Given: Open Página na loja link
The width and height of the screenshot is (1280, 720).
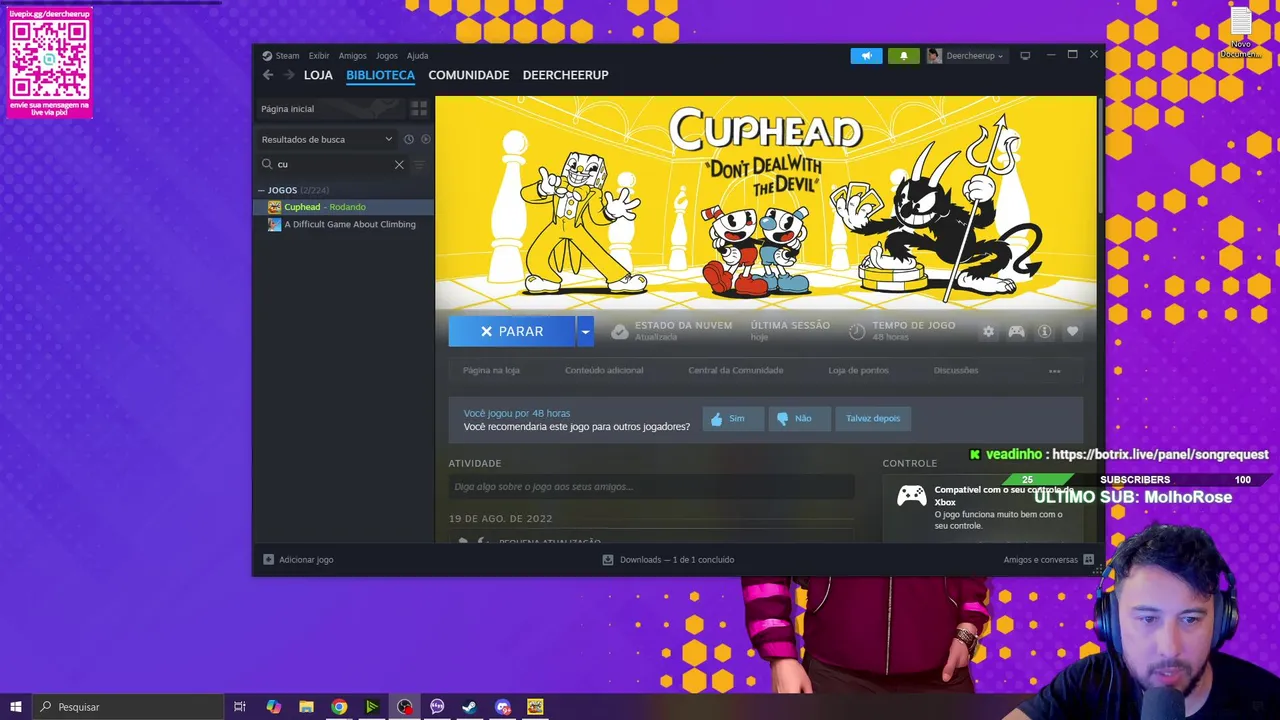Looking at the screenshot, I should click(x=491, y=370).
